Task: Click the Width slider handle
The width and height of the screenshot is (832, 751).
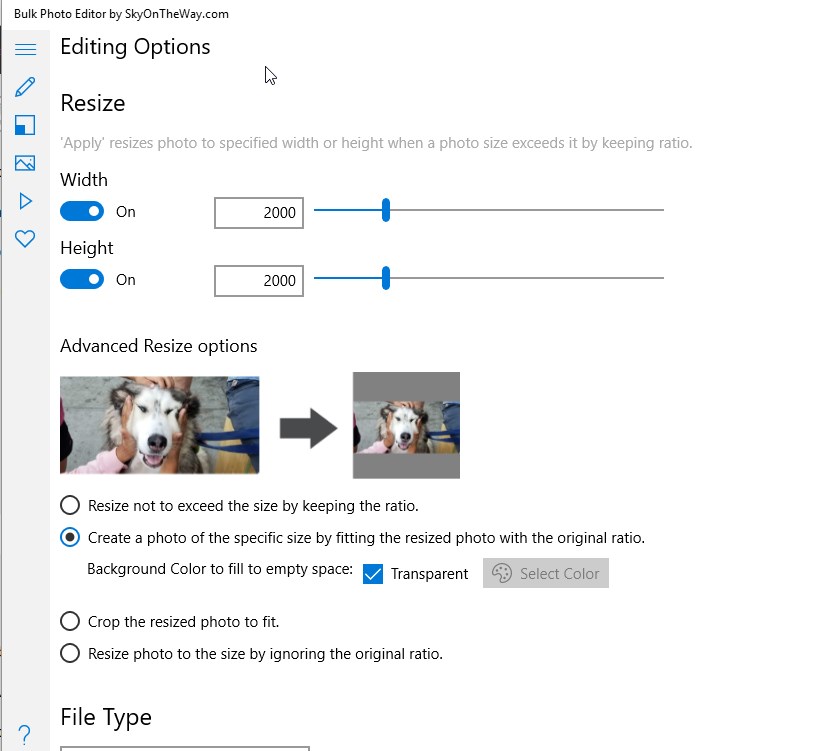Action: click(x=386, y=210)
